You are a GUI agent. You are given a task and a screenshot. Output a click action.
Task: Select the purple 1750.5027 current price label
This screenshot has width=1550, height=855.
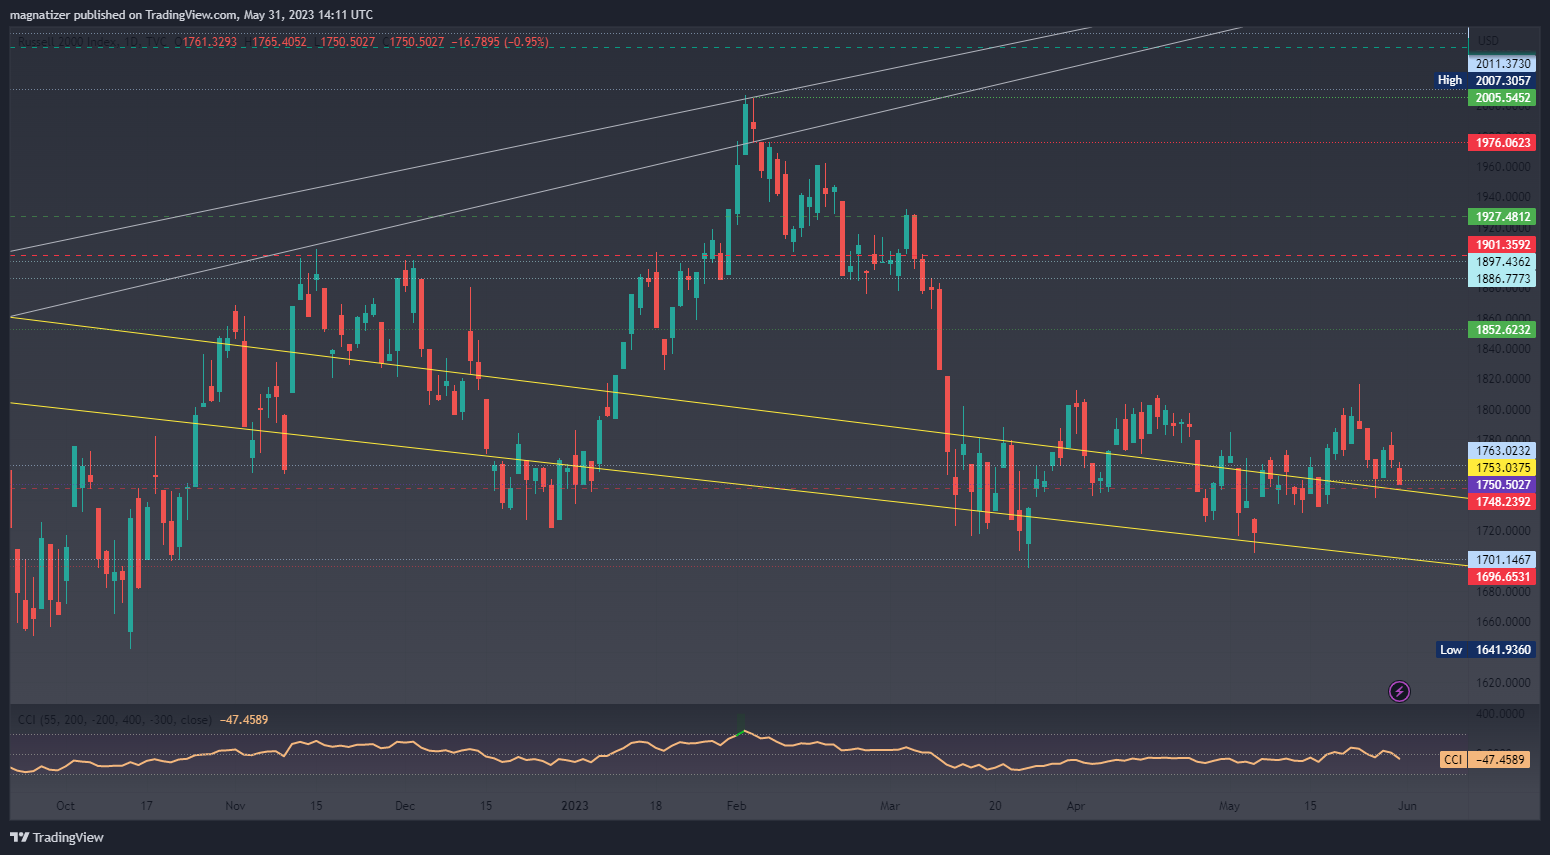pyautogui.click(x=1502, y=485)
